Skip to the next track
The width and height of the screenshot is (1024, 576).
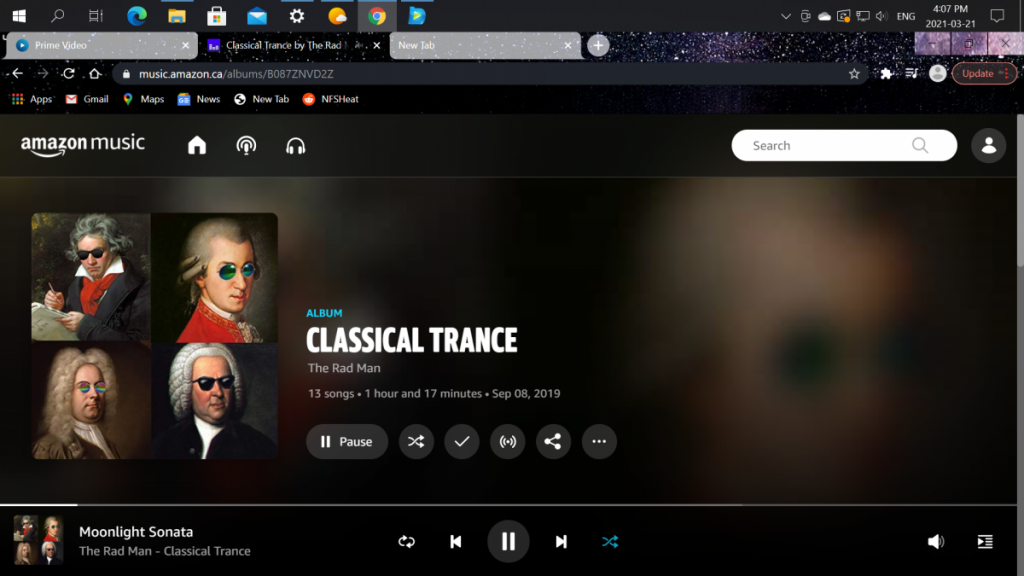pos(561,541)
